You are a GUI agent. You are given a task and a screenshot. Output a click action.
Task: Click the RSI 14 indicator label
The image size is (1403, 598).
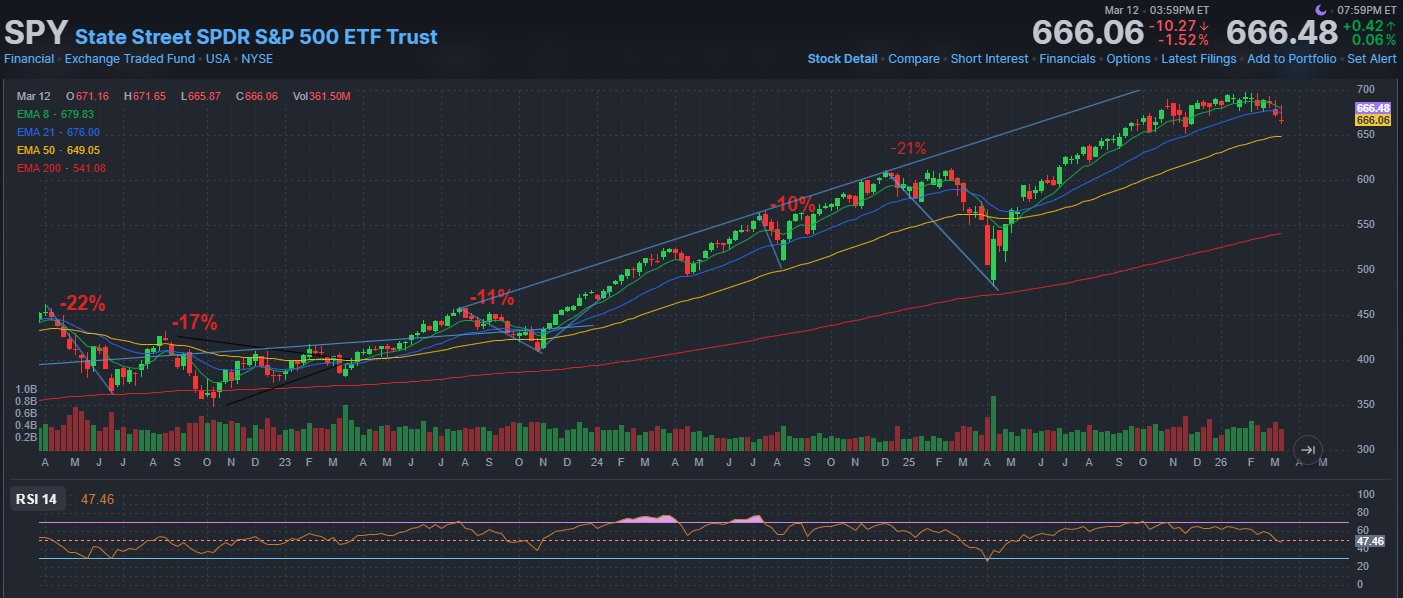39,498
